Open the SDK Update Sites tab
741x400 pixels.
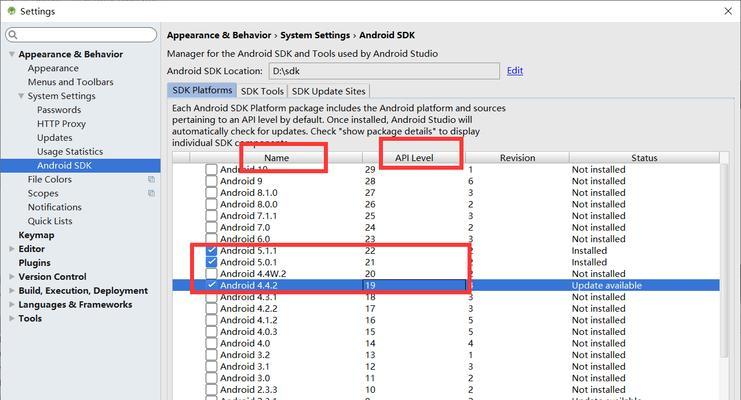click(328, 91)
